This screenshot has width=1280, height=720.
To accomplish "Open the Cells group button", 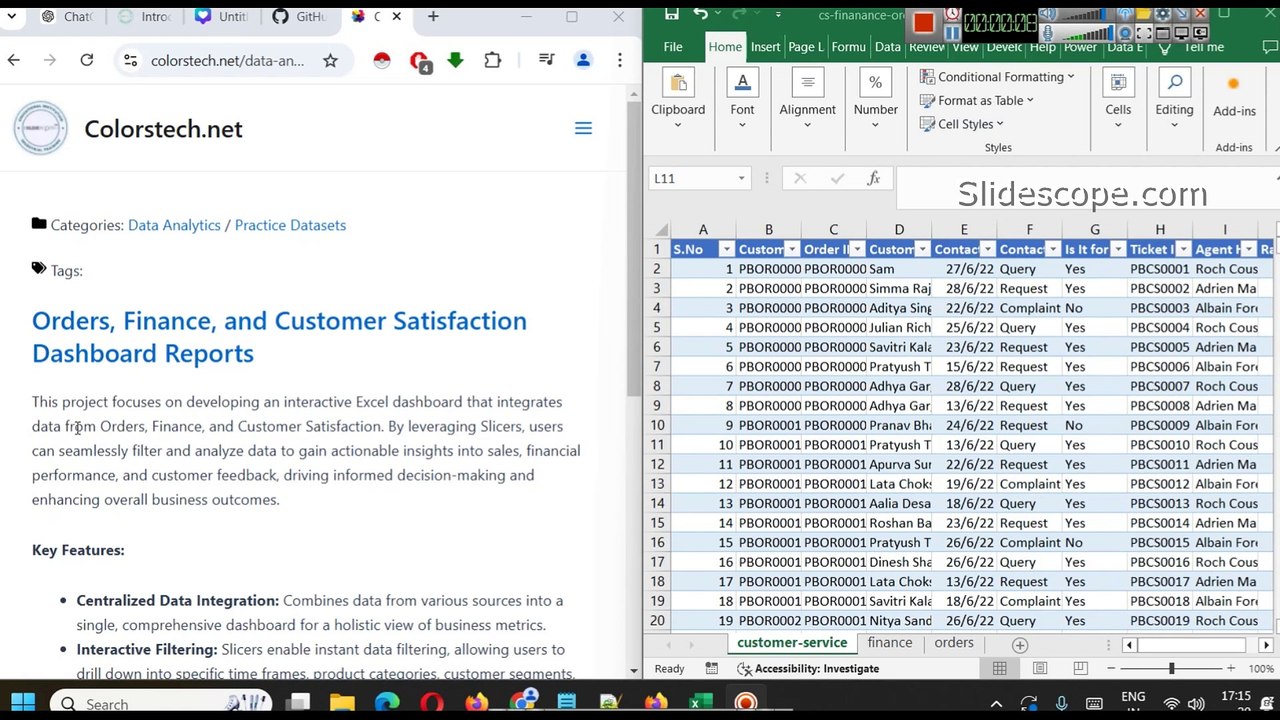I will pyautogui.click(x=1118, y=100).
